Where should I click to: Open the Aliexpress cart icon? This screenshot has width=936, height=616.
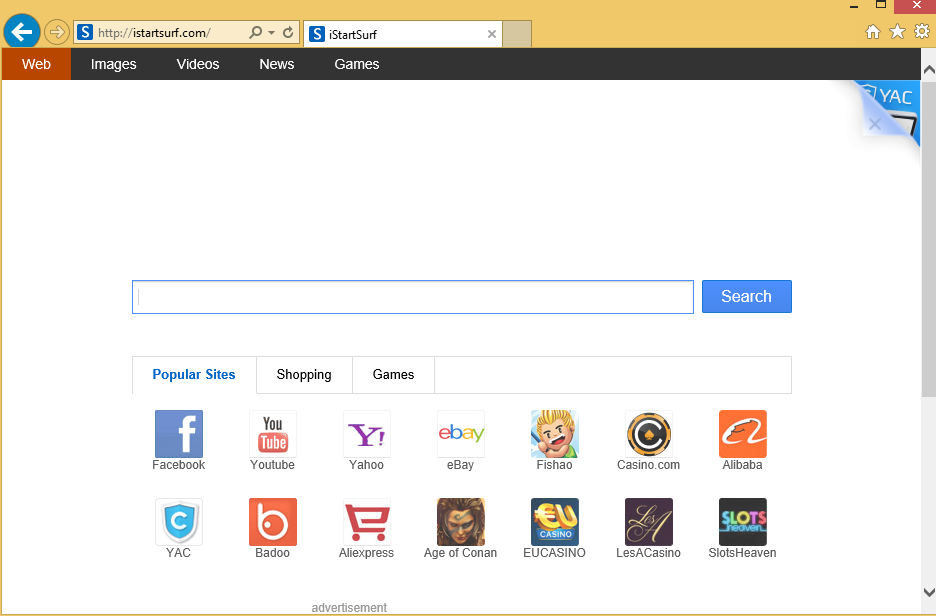(x=366, y=522)
